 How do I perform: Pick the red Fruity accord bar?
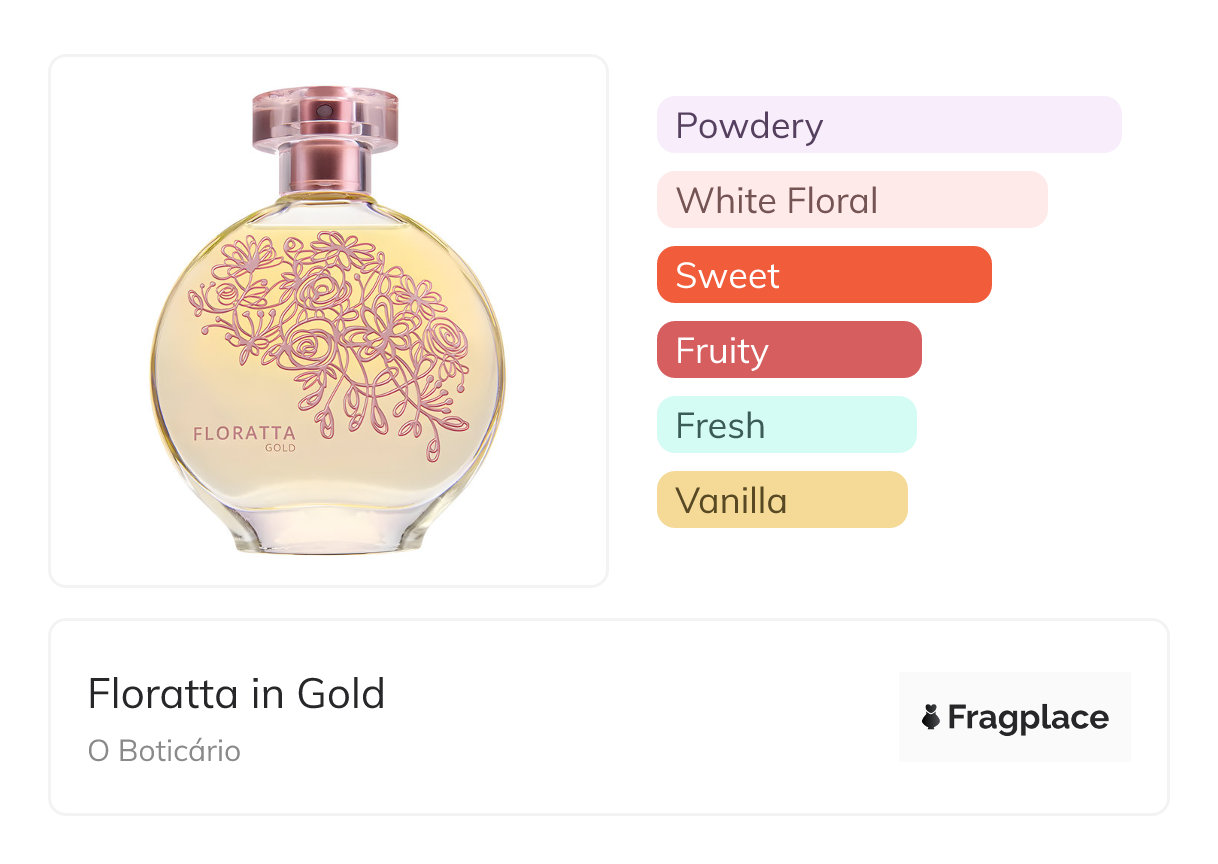pyautogui.click(x=788, y=350)
